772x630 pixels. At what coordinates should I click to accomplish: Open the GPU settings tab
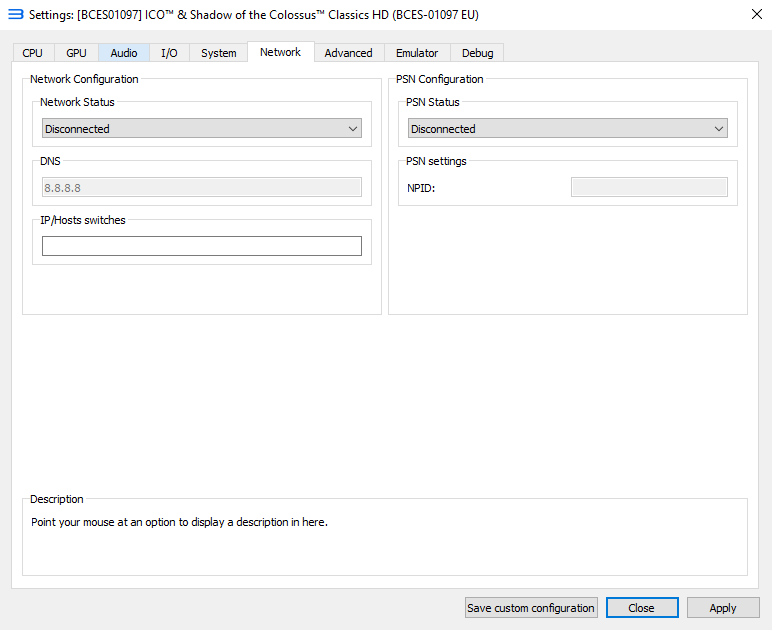(76, 53)
